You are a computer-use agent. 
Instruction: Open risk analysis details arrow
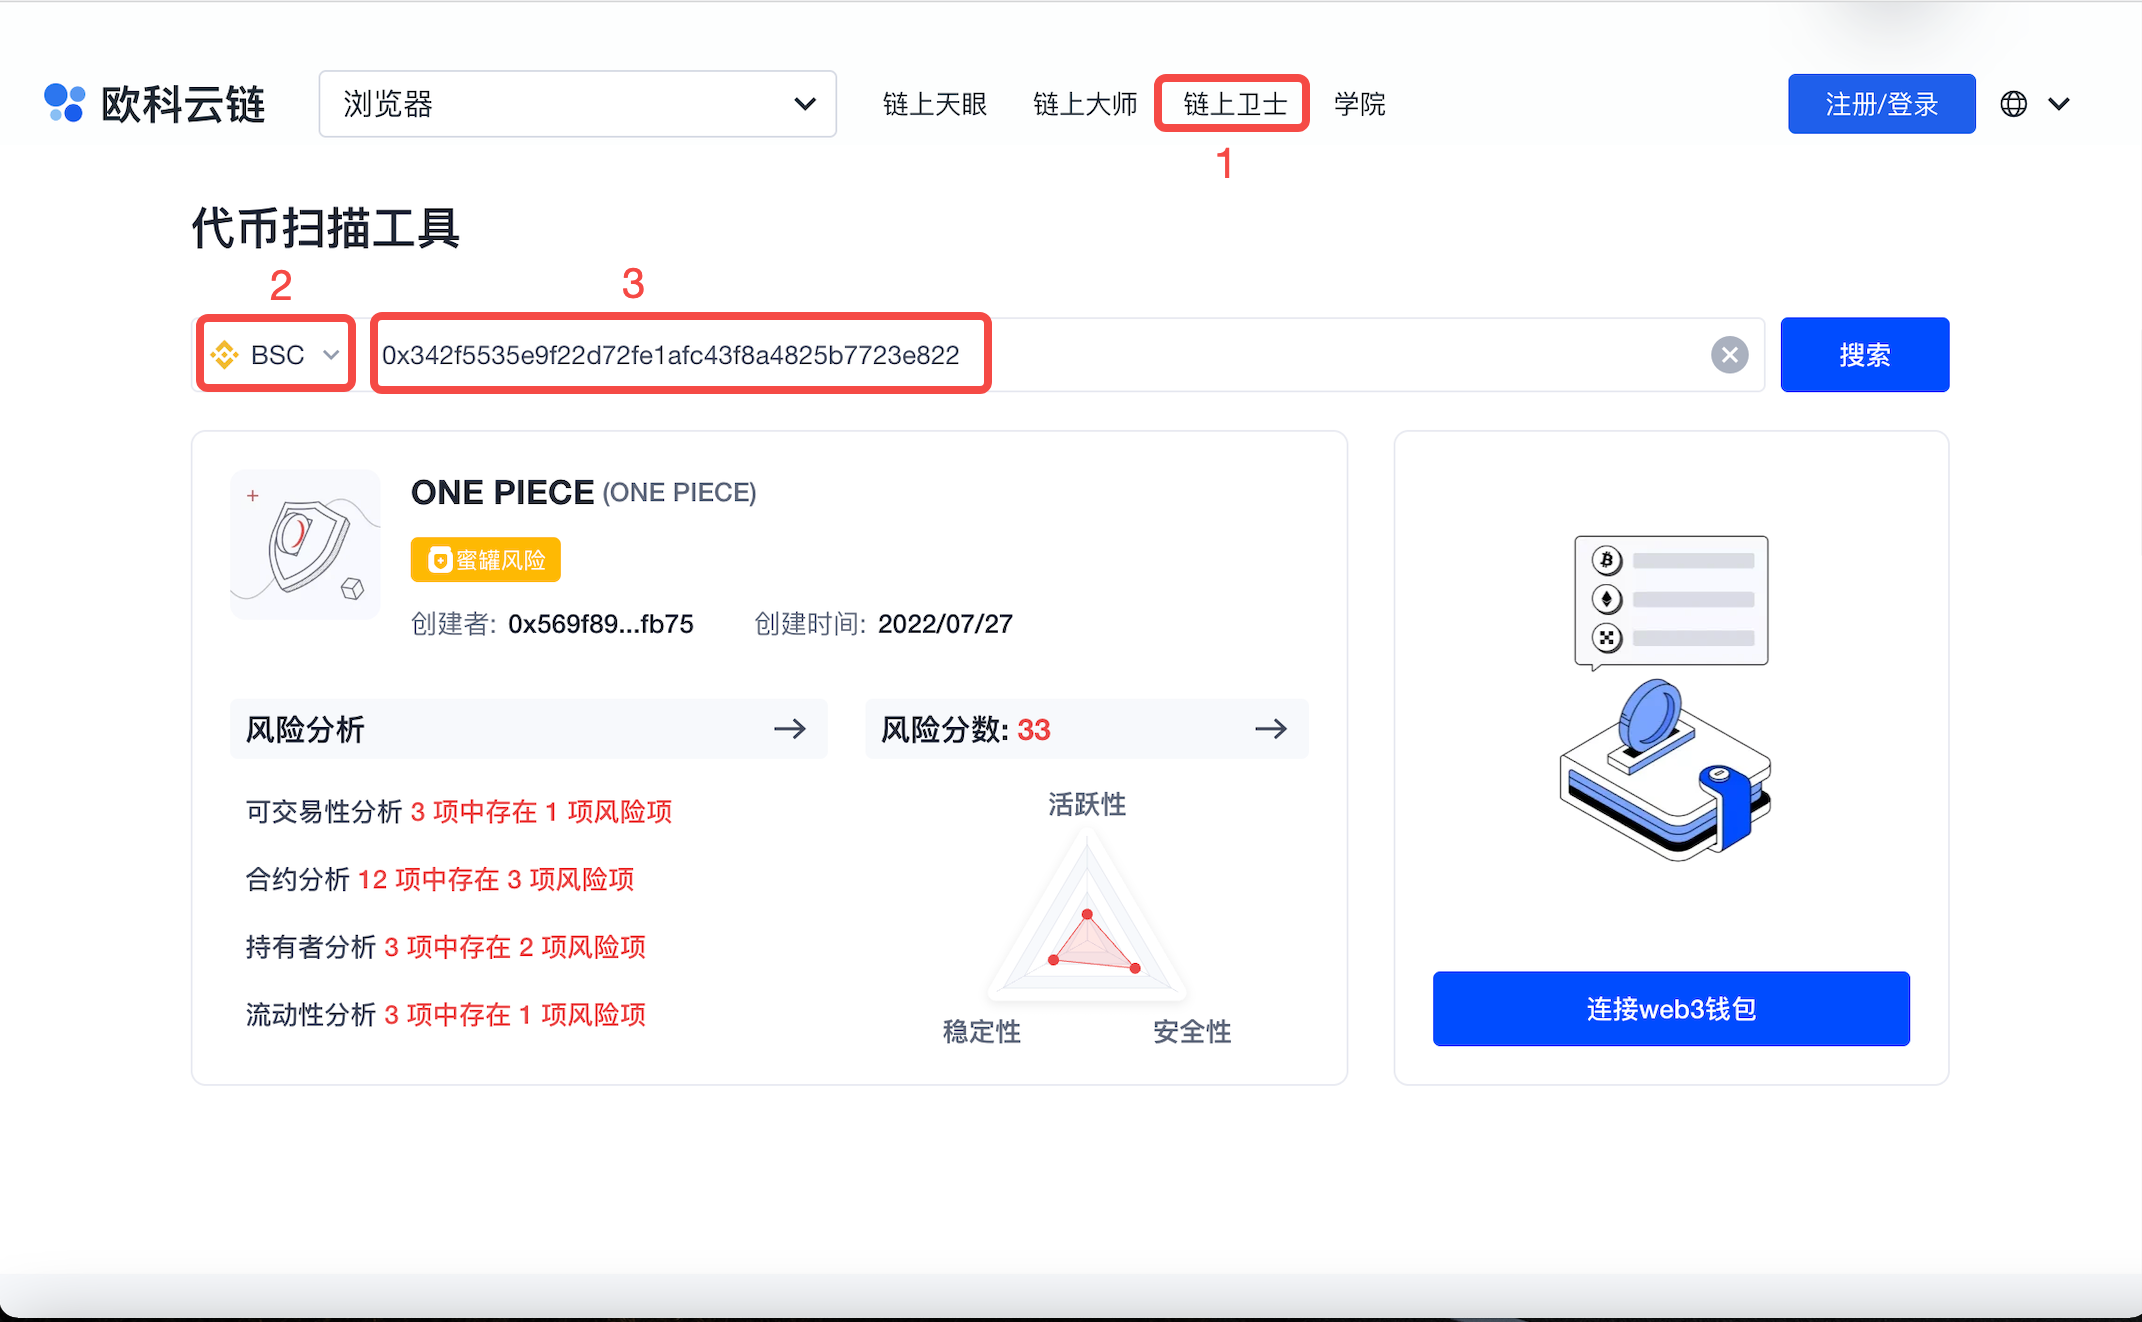(789, 729)
